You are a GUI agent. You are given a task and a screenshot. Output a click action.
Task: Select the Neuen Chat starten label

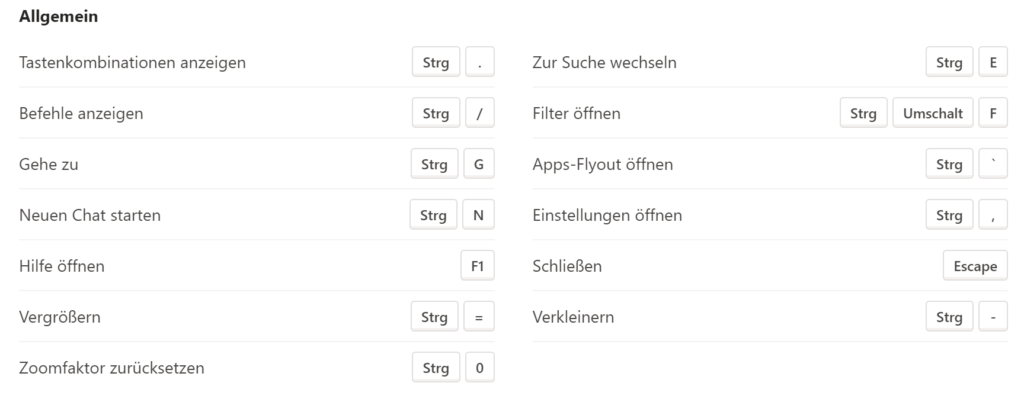[x=89, y=215]
